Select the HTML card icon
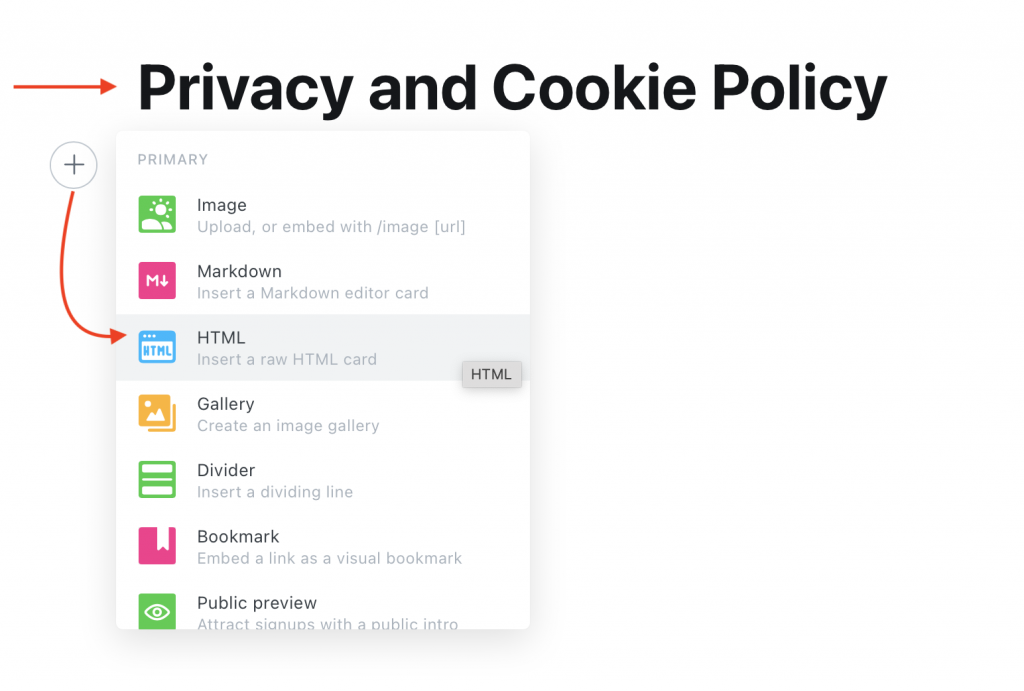Image resolution: width=1024 pixels, height=691 pixels. 156,347
